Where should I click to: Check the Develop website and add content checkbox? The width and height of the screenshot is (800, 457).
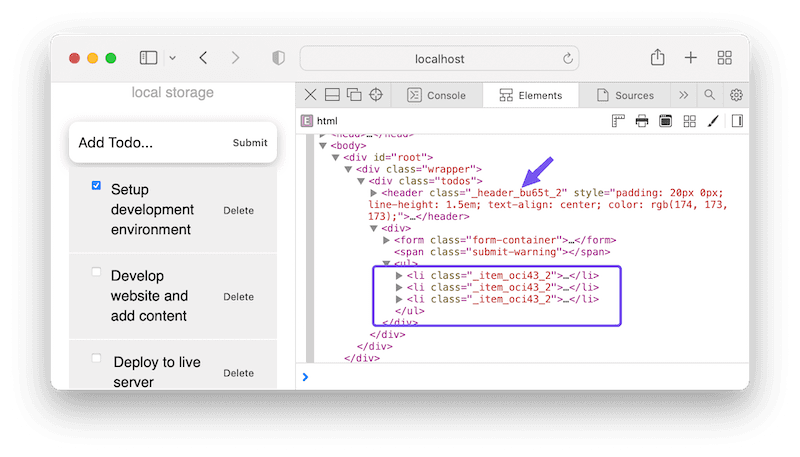[96, 271]
